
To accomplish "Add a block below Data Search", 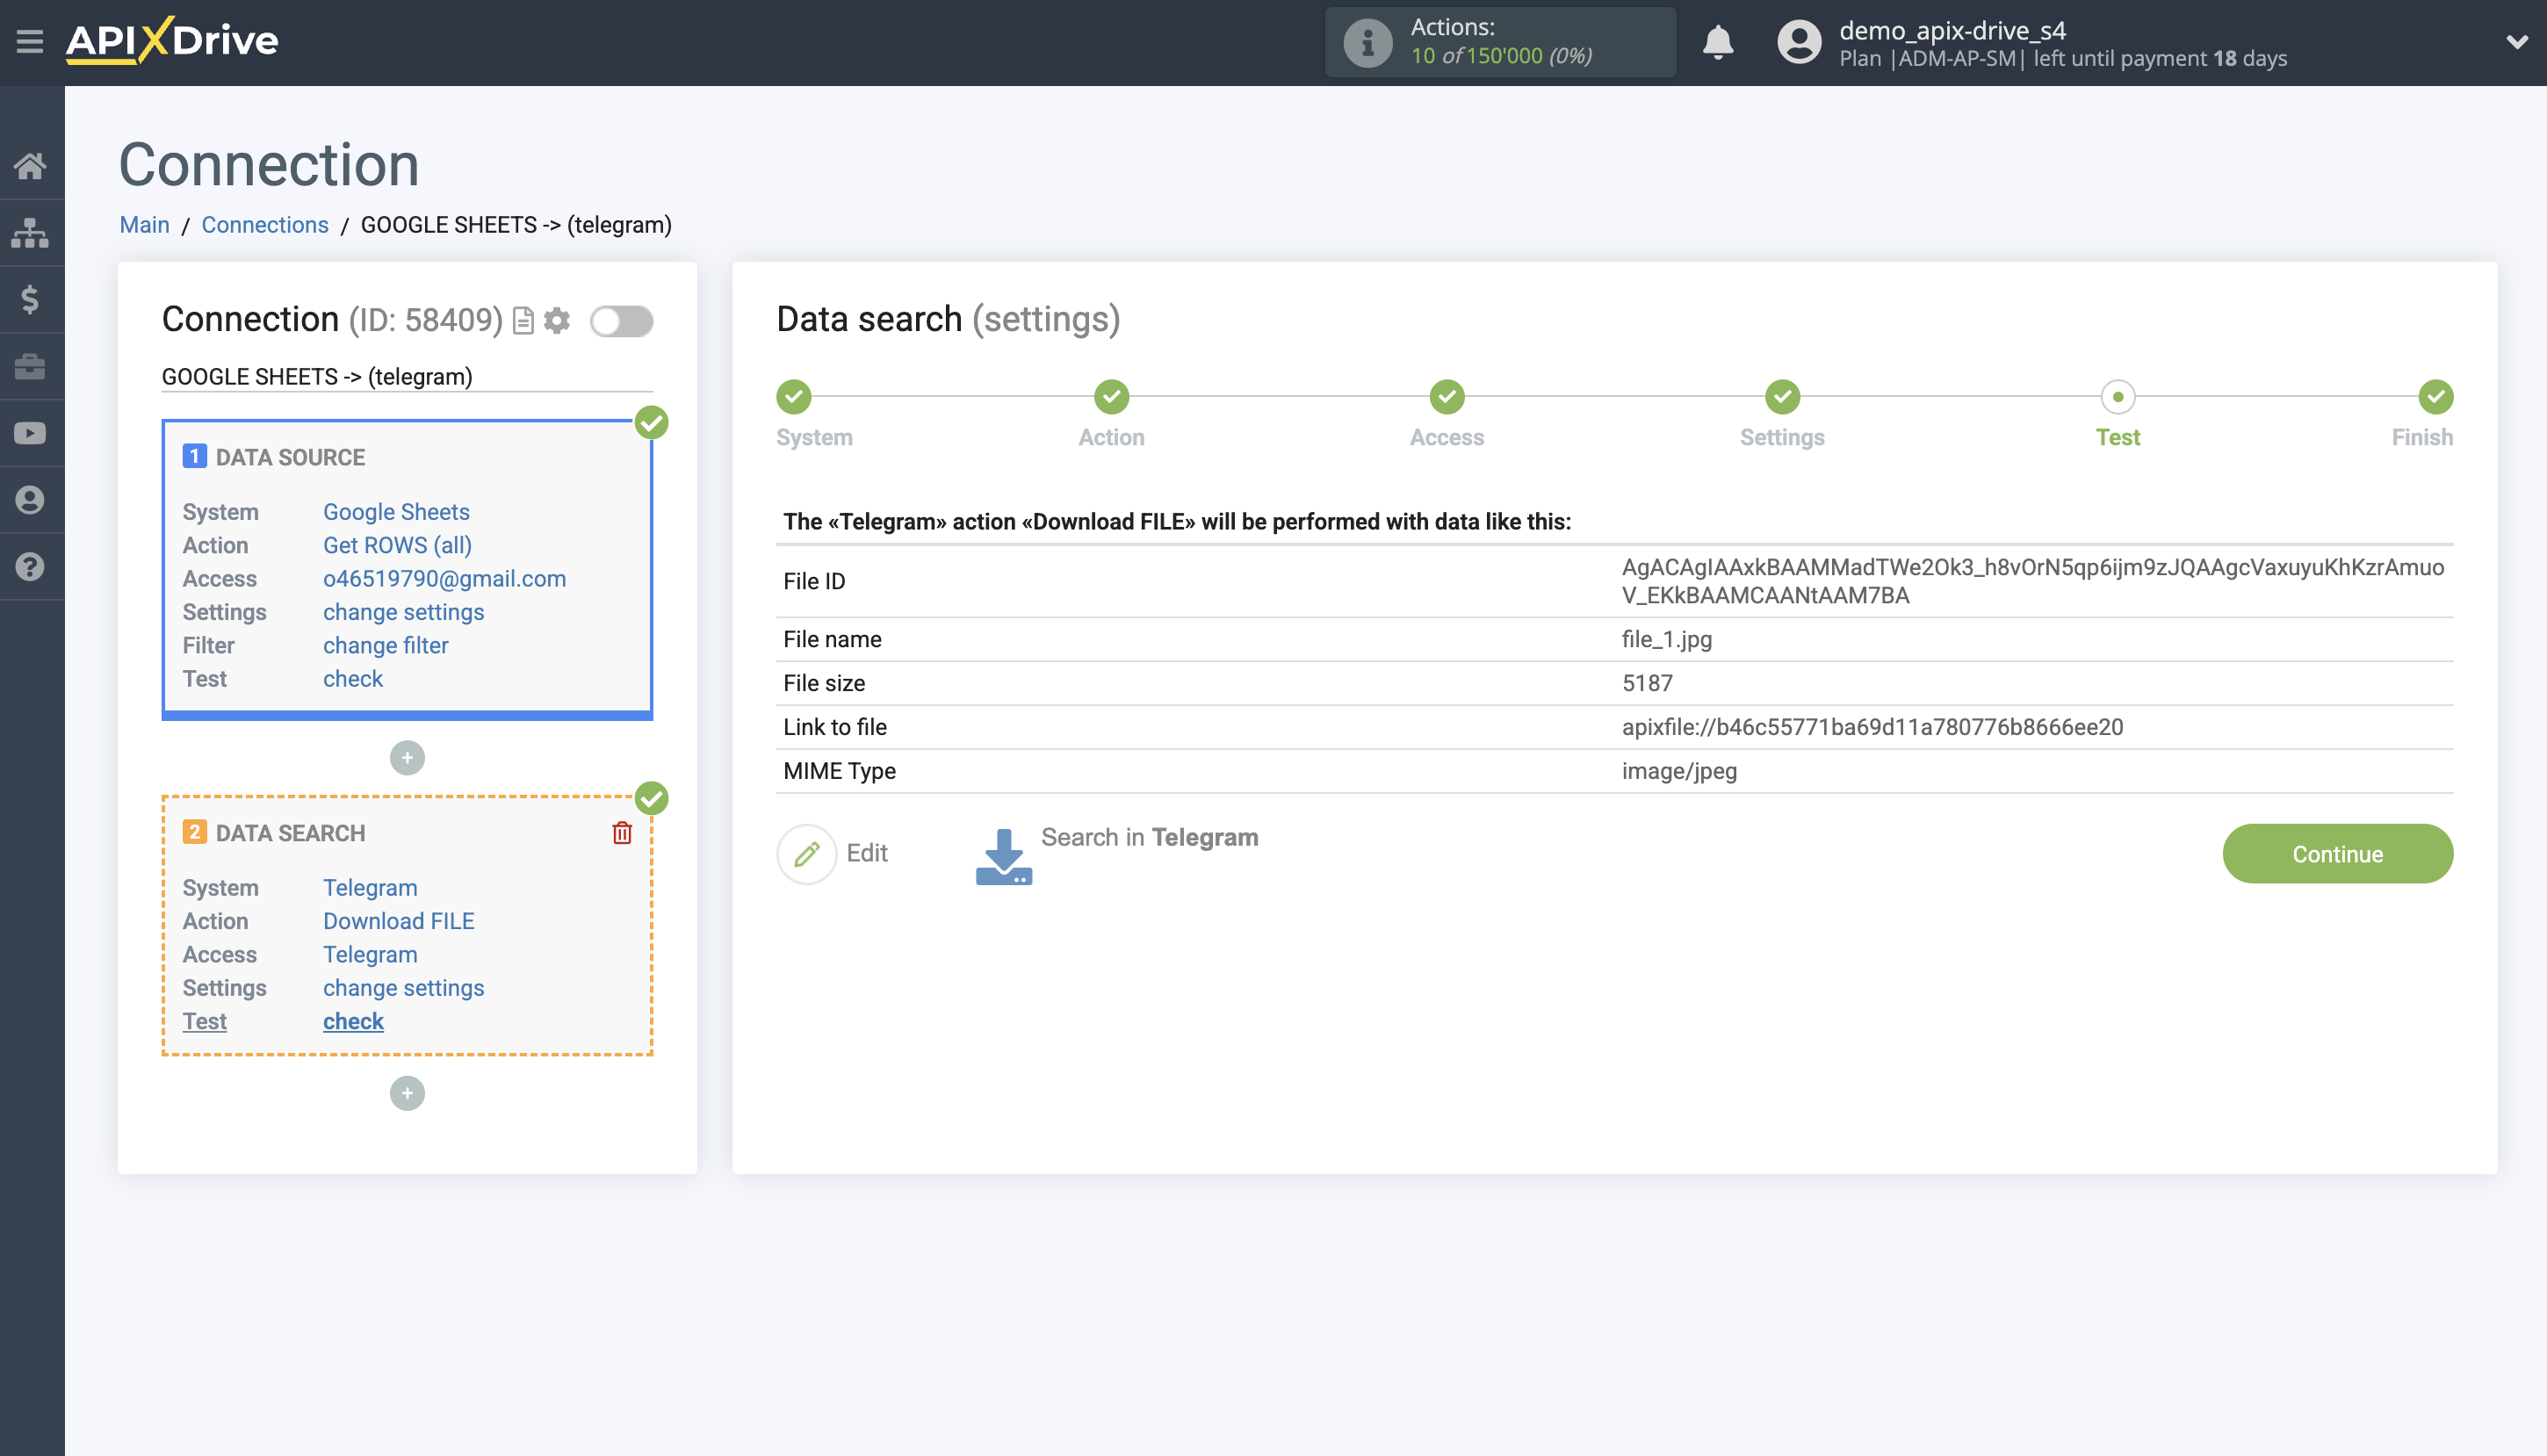I will coord(407,1092).
